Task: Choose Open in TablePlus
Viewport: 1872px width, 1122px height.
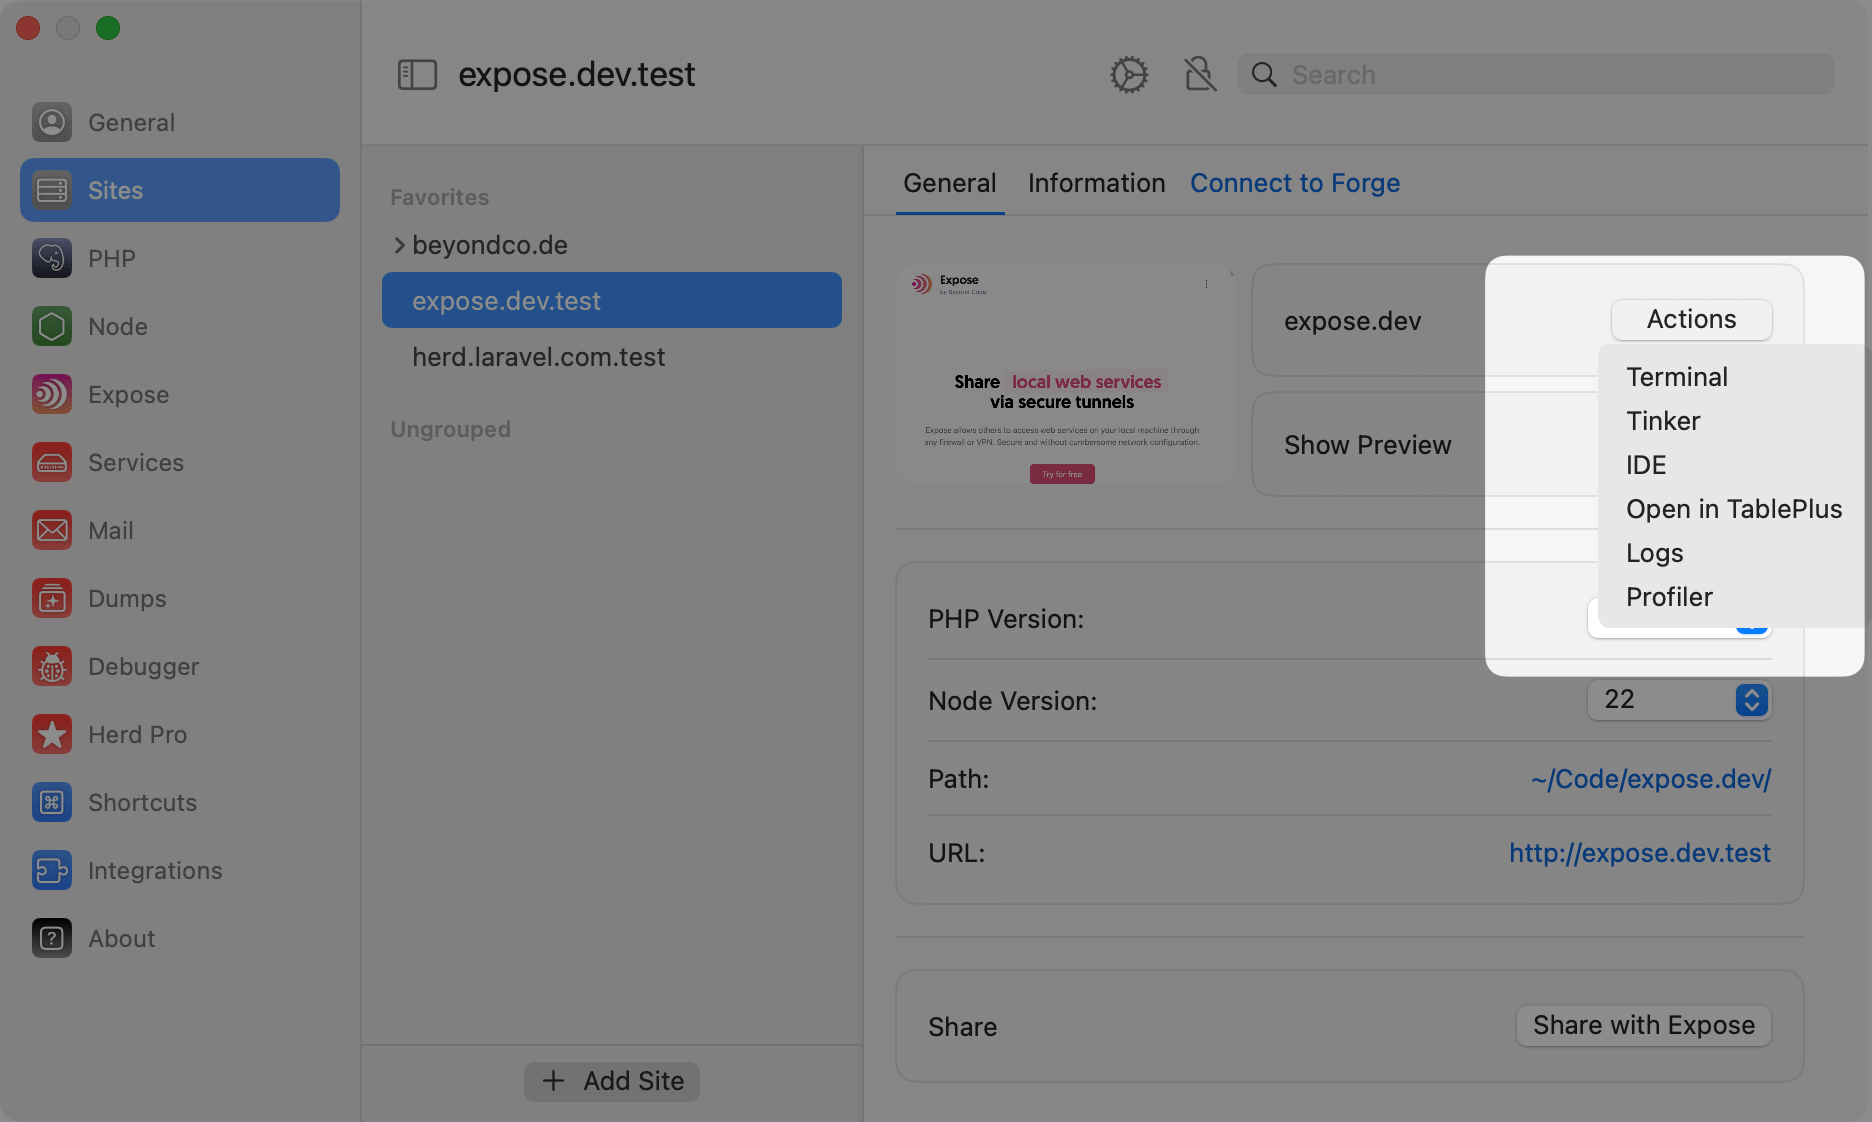Action: coord(1734,509)
